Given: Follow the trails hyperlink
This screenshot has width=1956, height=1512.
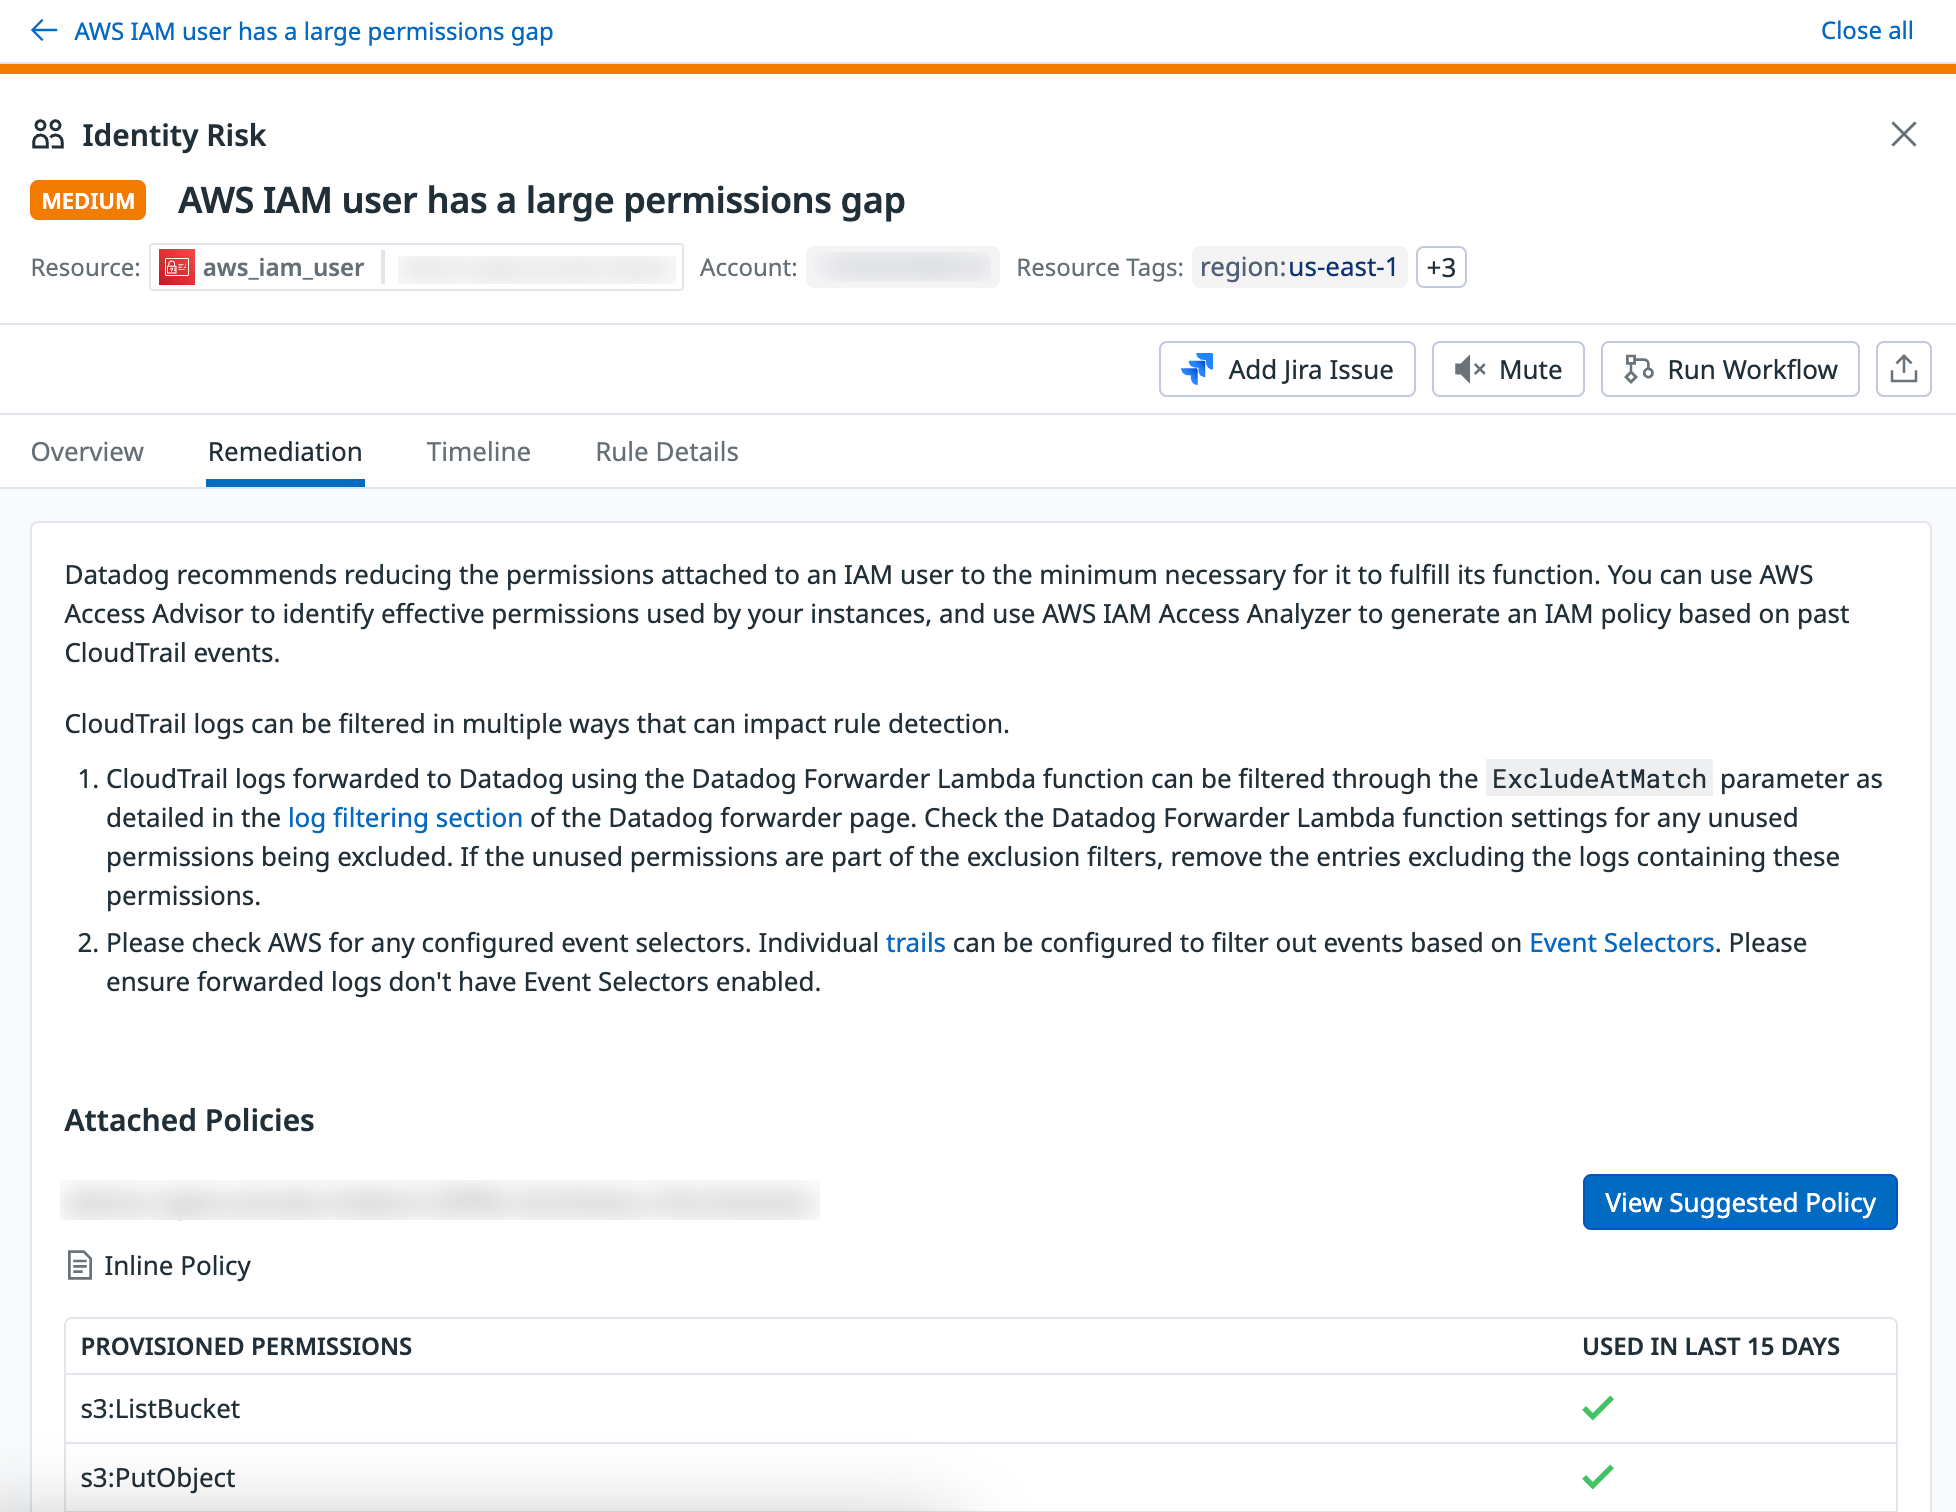Looking at the screenshot, I should (915, 943).
